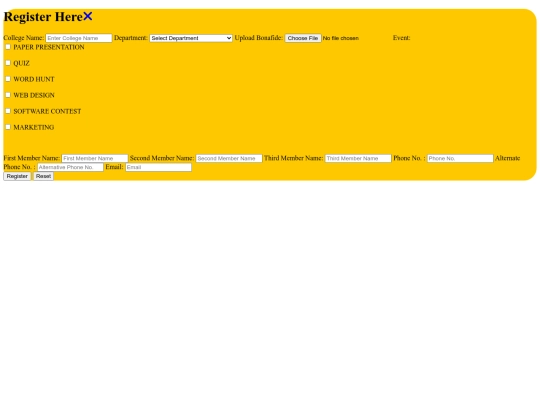The height and width of the screenshot is (405, 540).
Task: Click the 'Event:' label
Action: [402, 38]
